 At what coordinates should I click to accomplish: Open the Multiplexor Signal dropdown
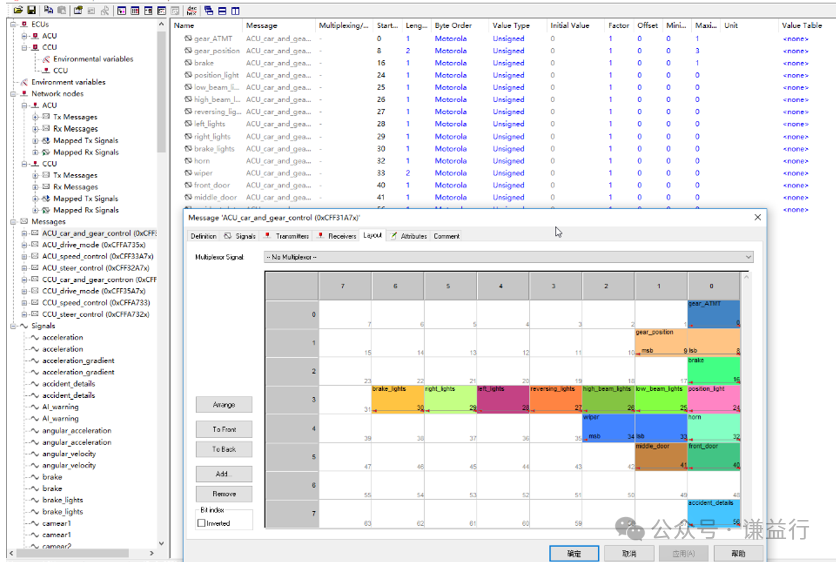tap(509, 257)
